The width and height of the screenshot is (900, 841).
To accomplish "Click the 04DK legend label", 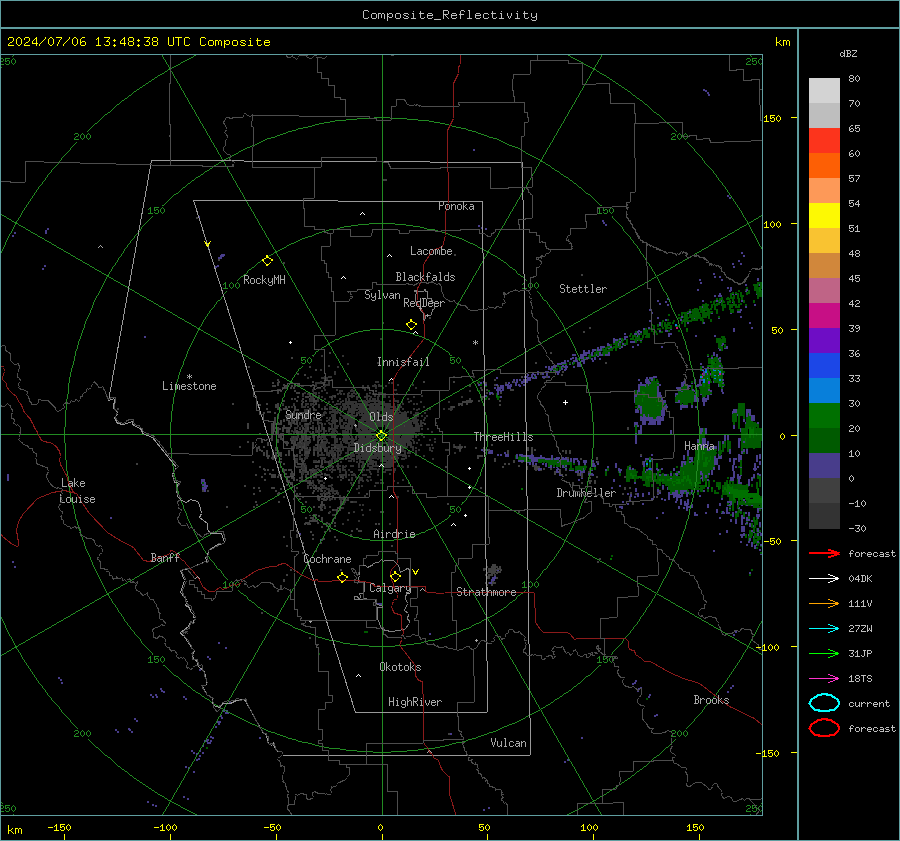I will click(x=860, y=579).
